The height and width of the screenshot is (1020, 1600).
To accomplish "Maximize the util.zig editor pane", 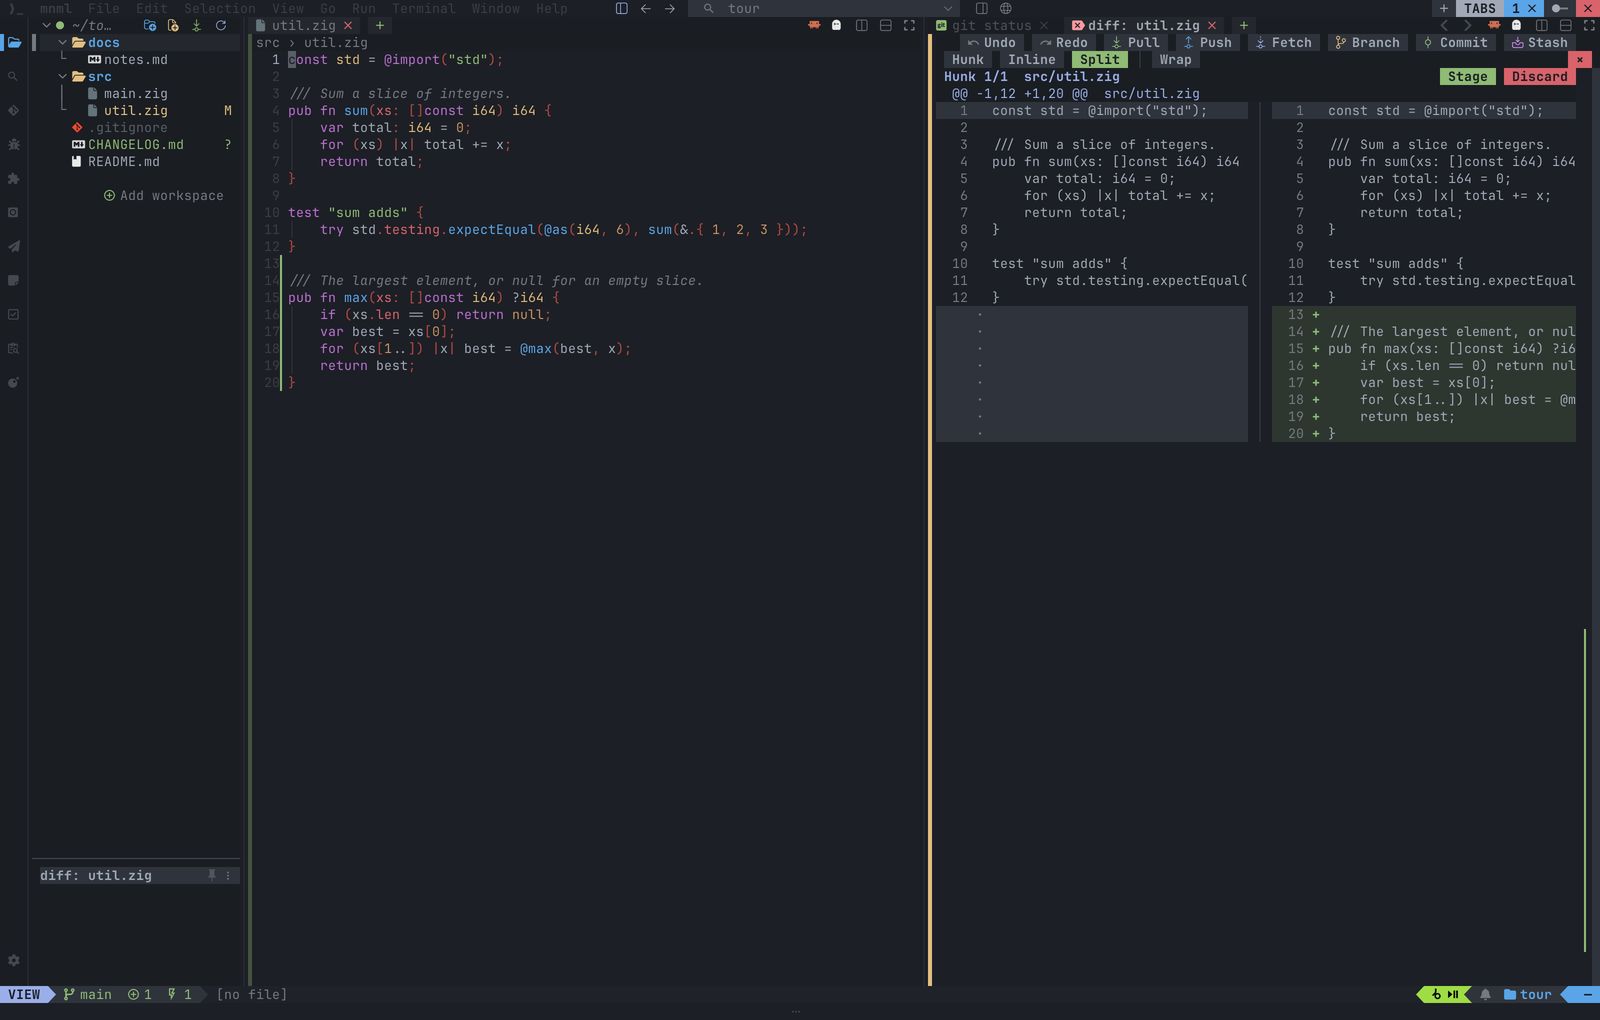I will (x=910, y=25).
